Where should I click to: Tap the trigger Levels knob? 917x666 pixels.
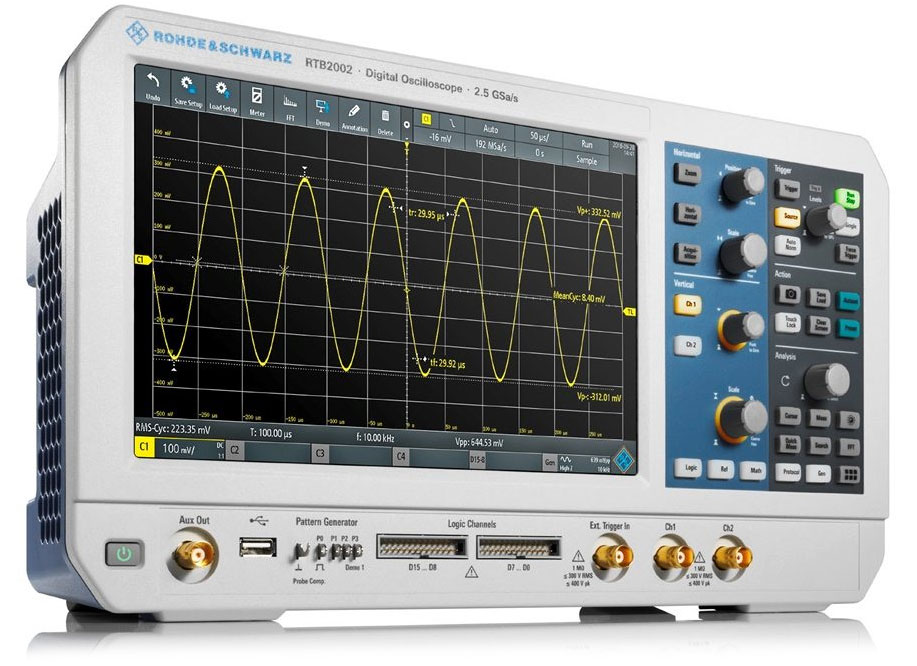click(826, 219)
